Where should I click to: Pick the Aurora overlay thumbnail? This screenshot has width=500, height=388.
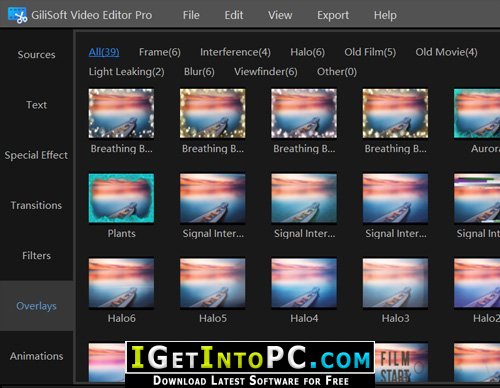[x=477, y=113]
